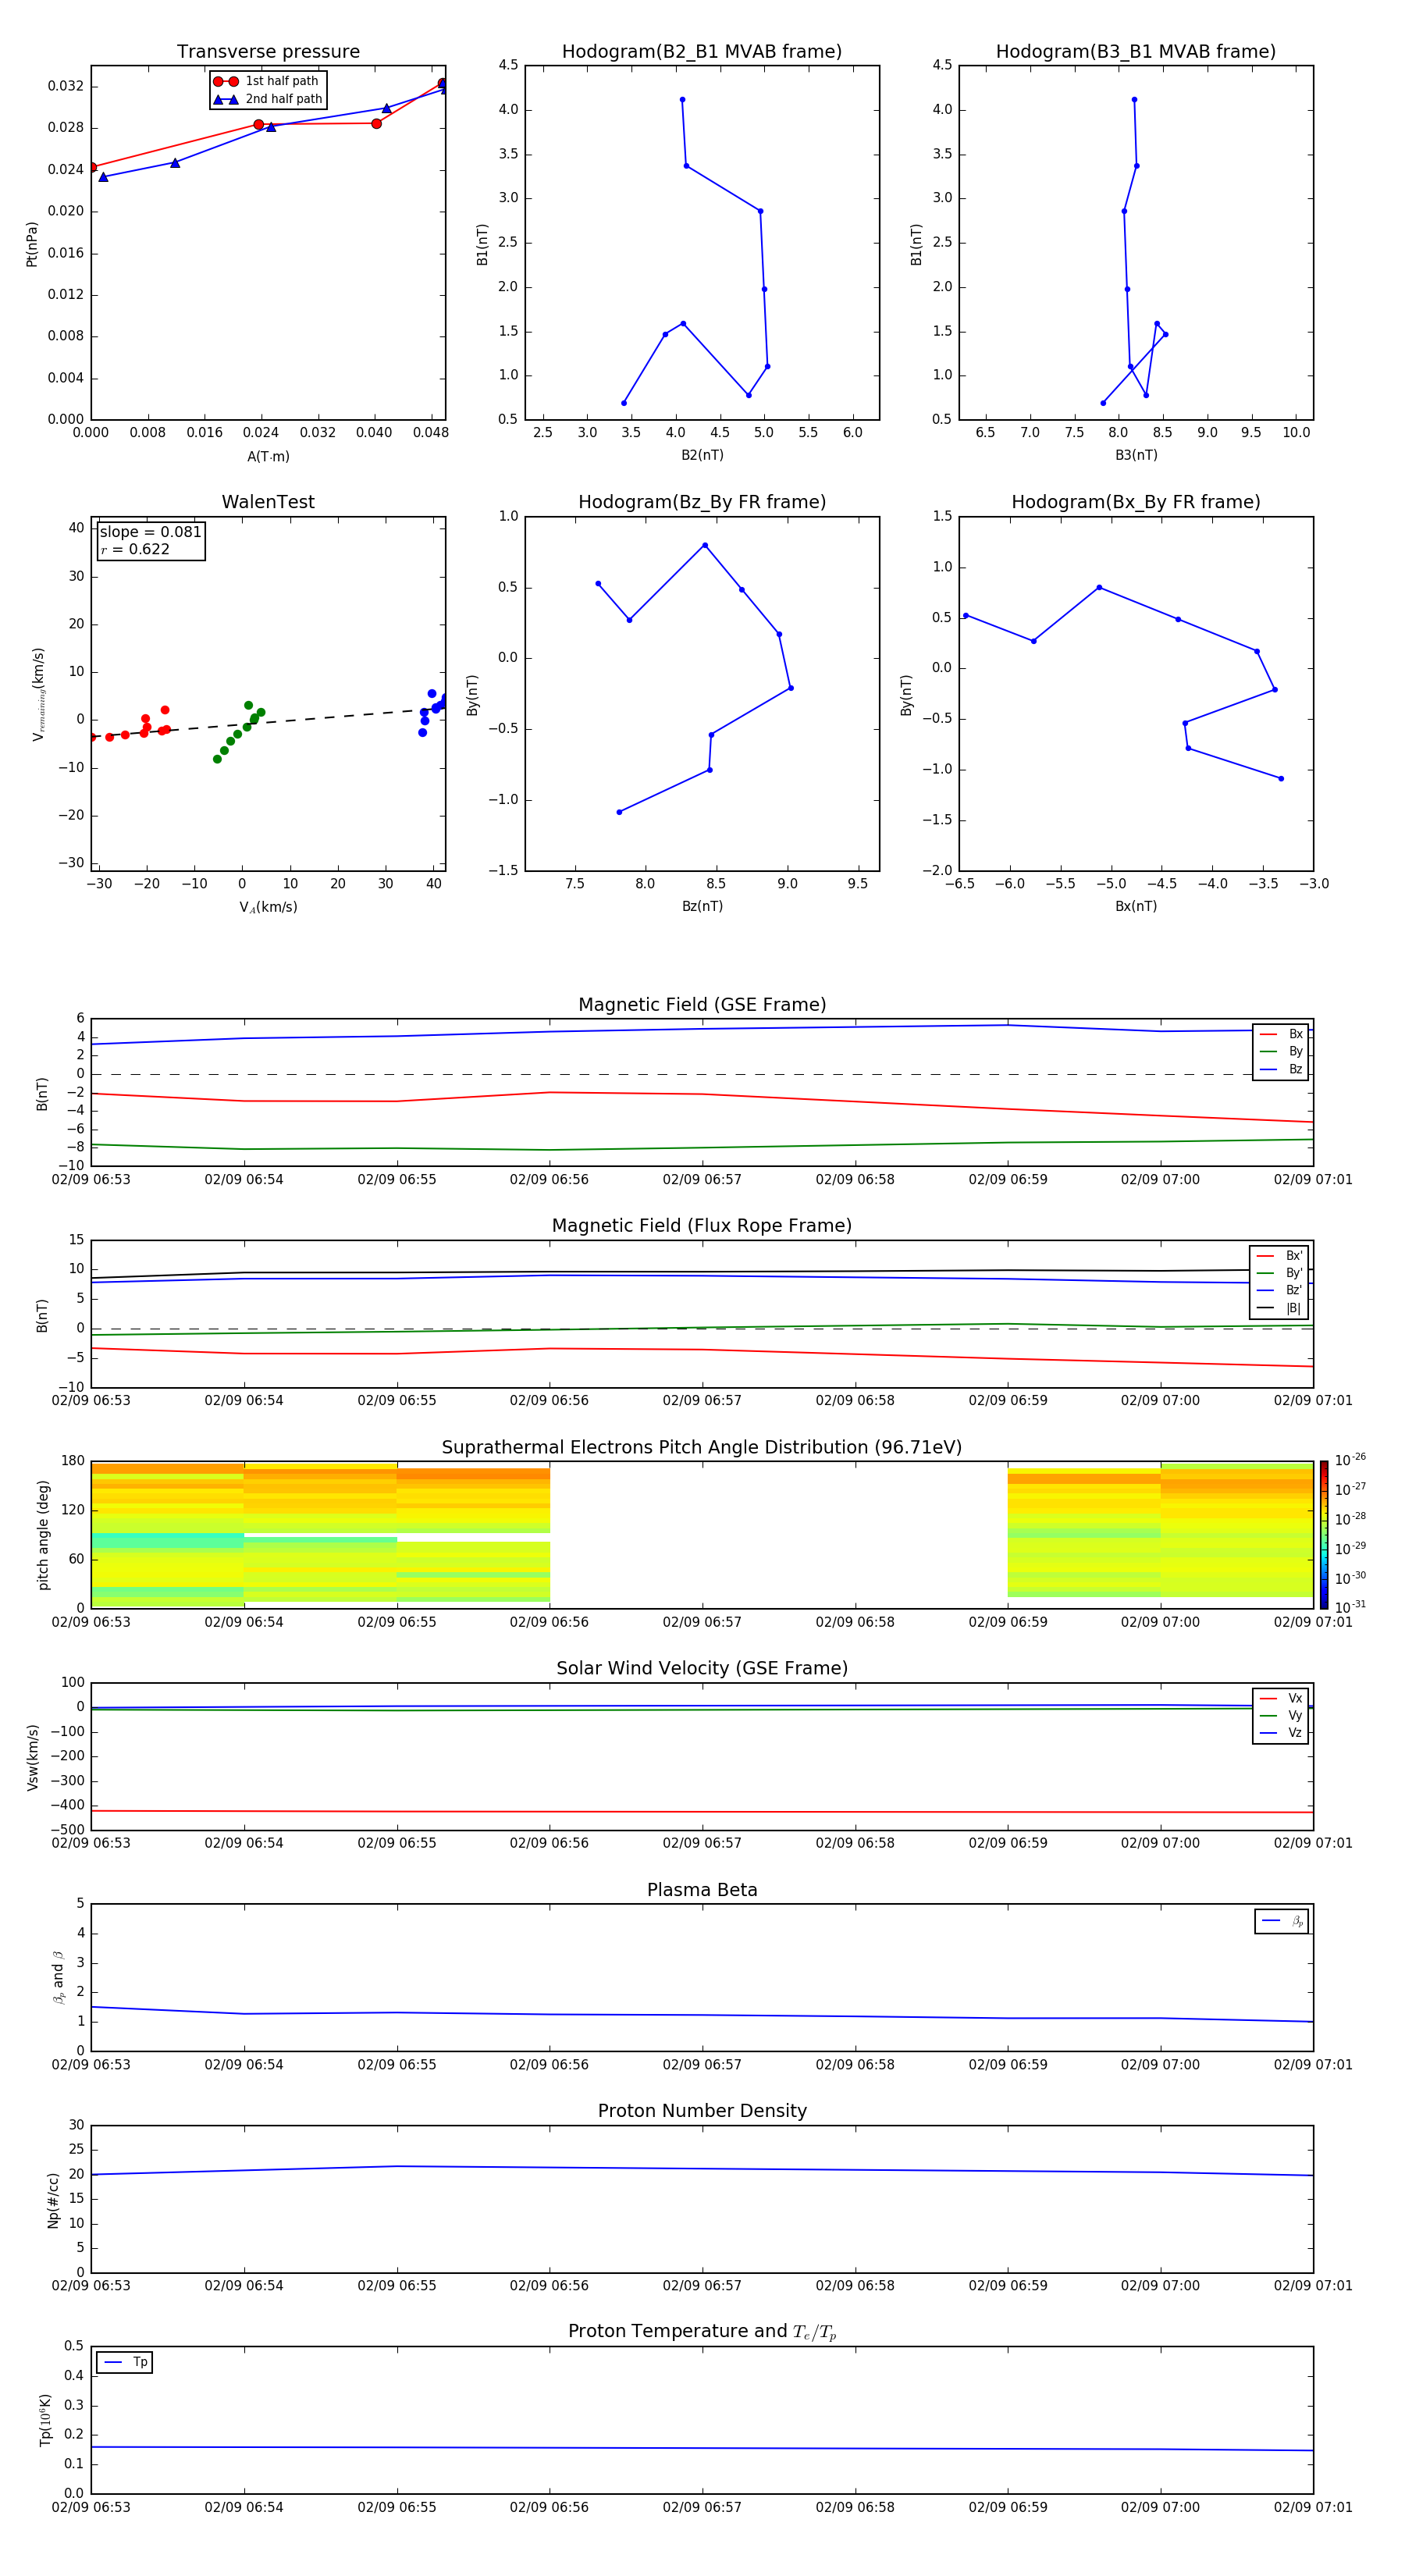Click the 'slope = 0.081' annotation
The width and height of the screenshot is (1405, 2576).
pos(151,532)
